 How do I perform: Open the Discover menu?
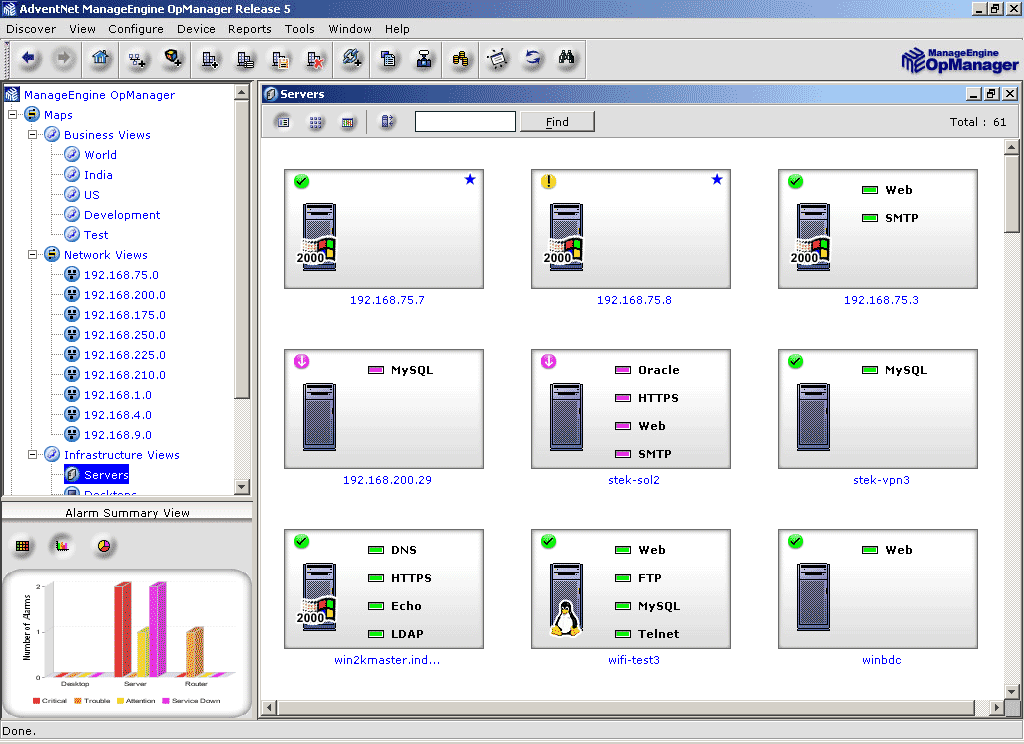31,29
